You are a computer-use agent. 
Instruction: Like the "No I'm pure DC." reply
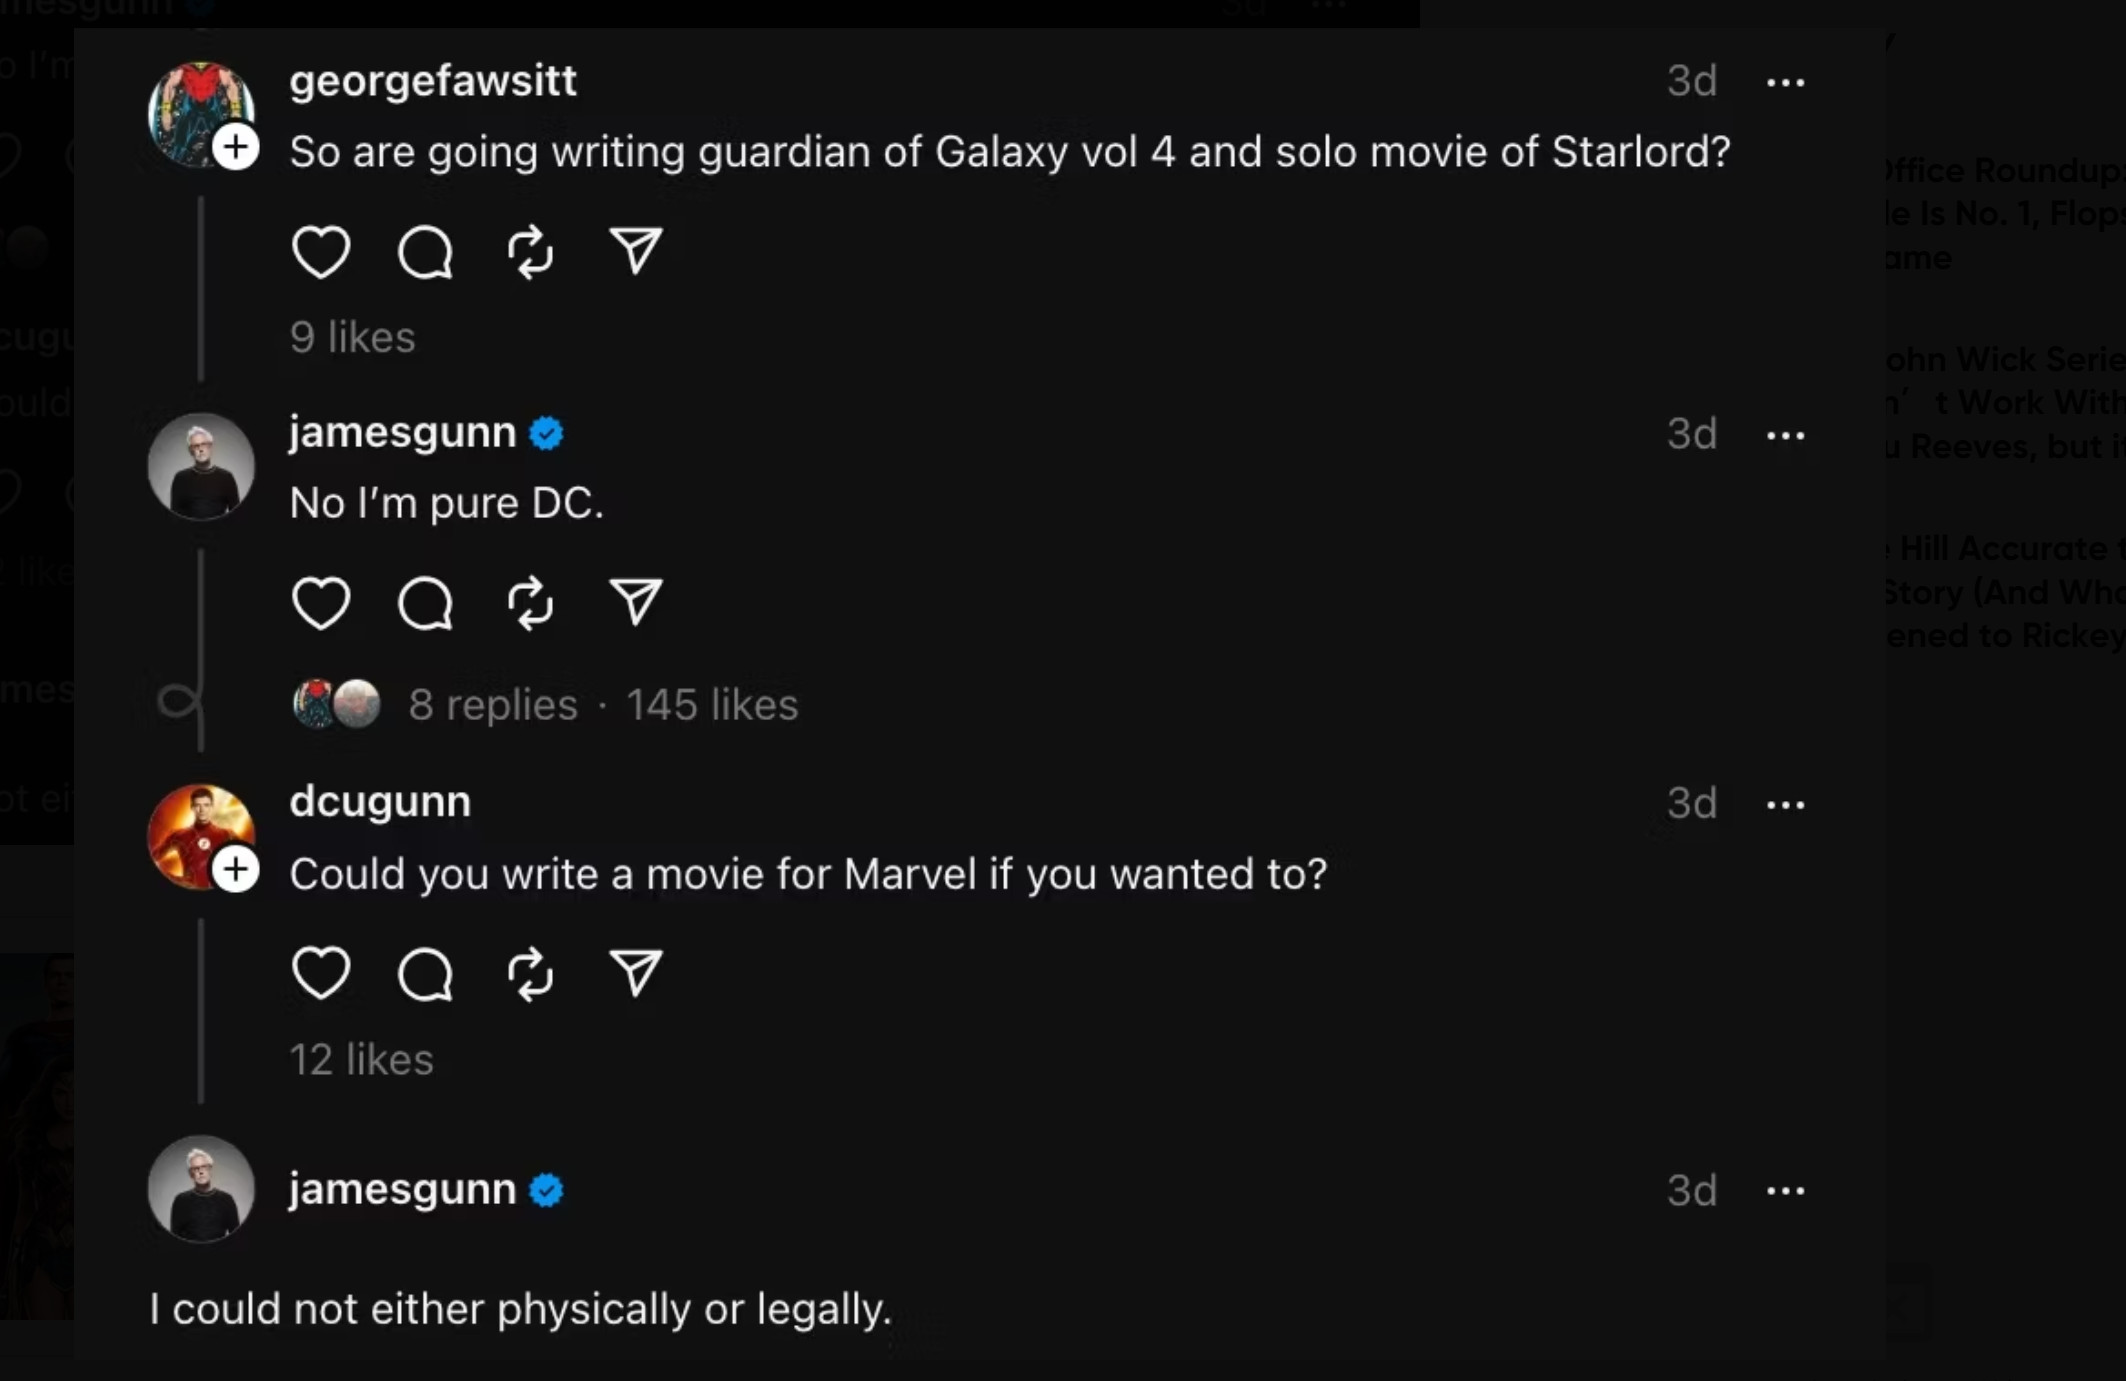tap(320, 603)
